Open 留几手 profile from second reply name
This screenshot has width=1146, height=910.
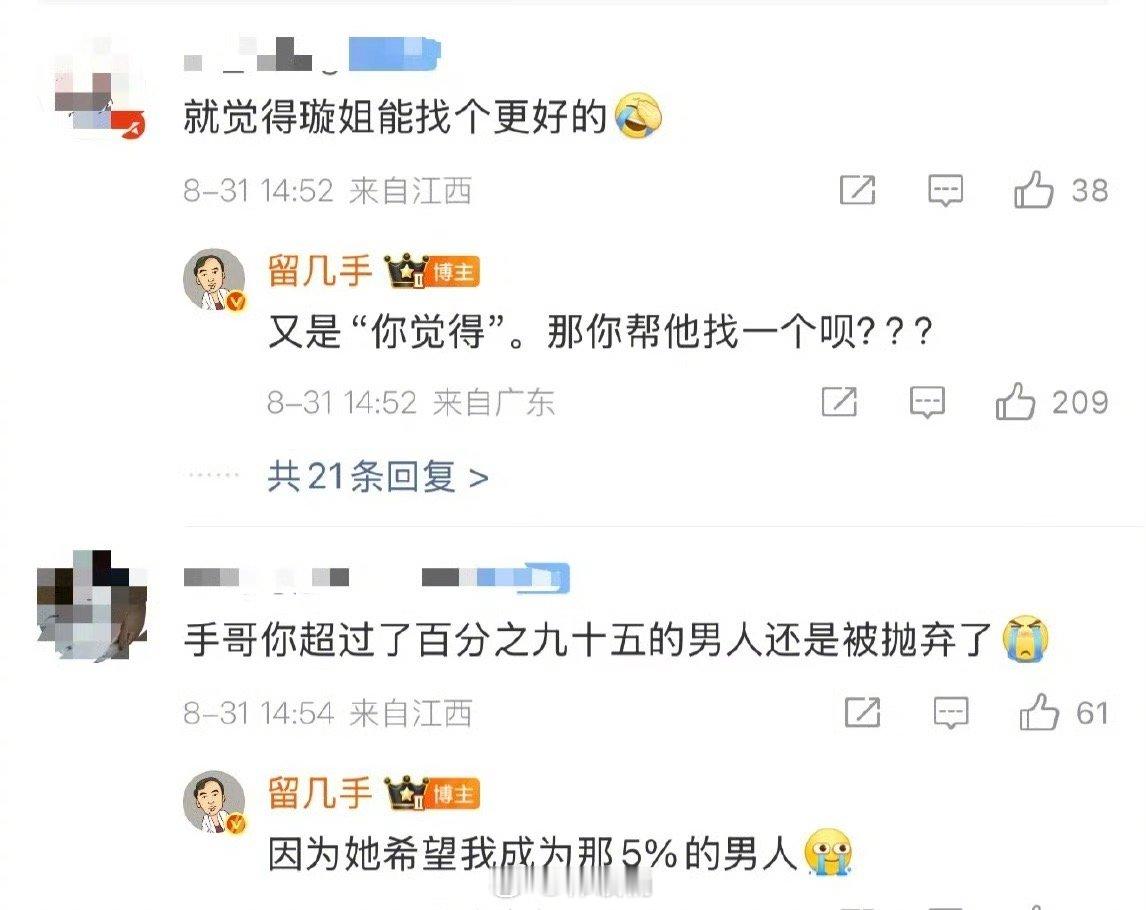tap(319, 793)
